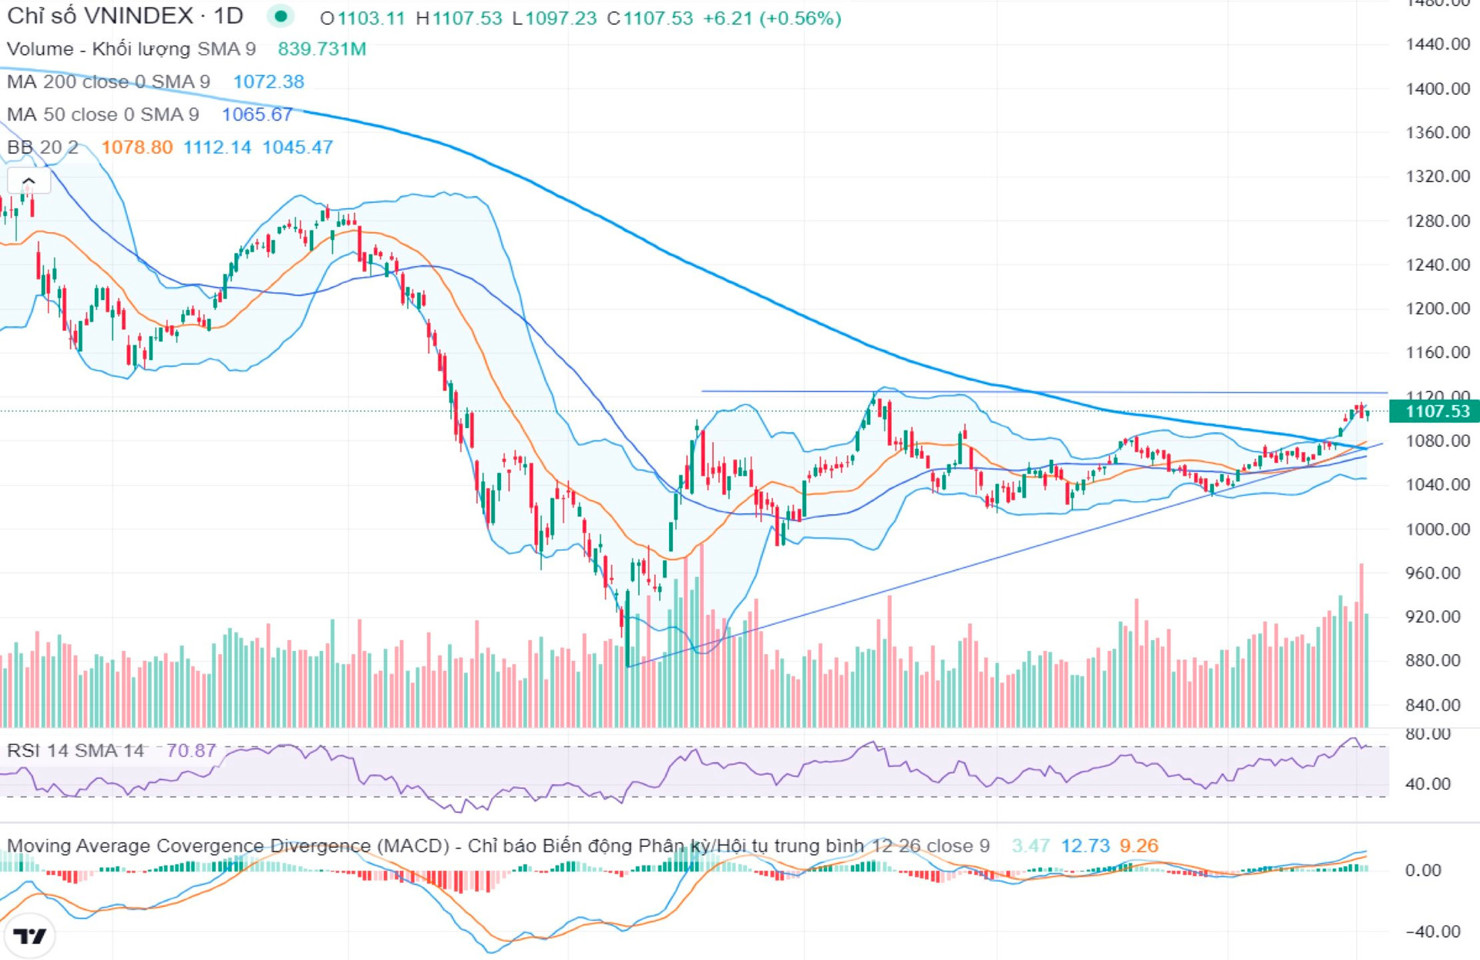Screen dimensions: 1480x960
Task: Click the open price value O1103.11
Action: click(363, 18)
